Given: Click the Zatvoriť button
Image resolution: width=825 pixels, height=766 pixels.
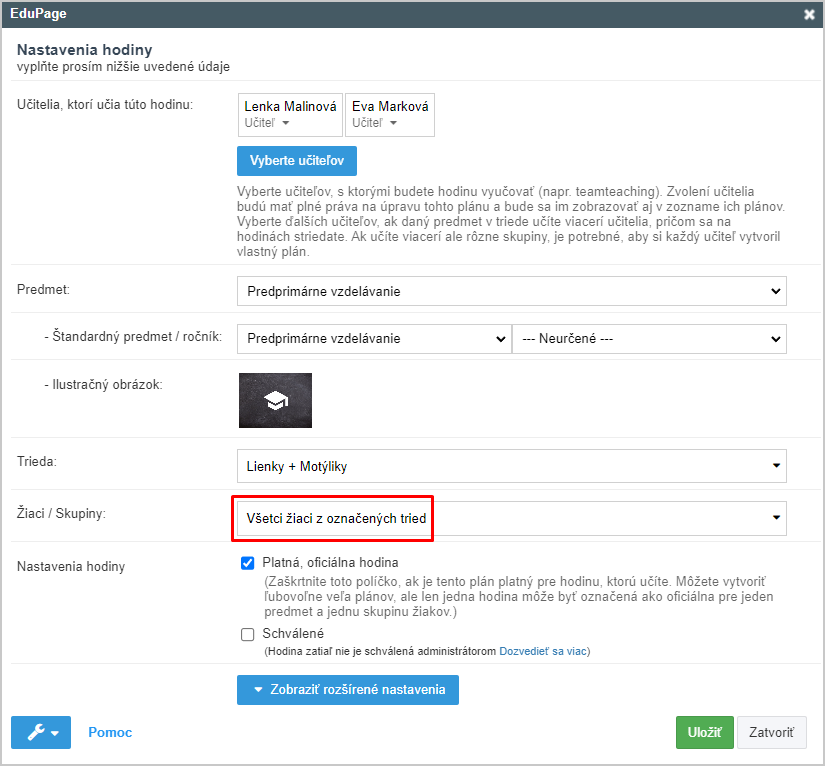Looking at the screenshot, I should coord(771,732).
